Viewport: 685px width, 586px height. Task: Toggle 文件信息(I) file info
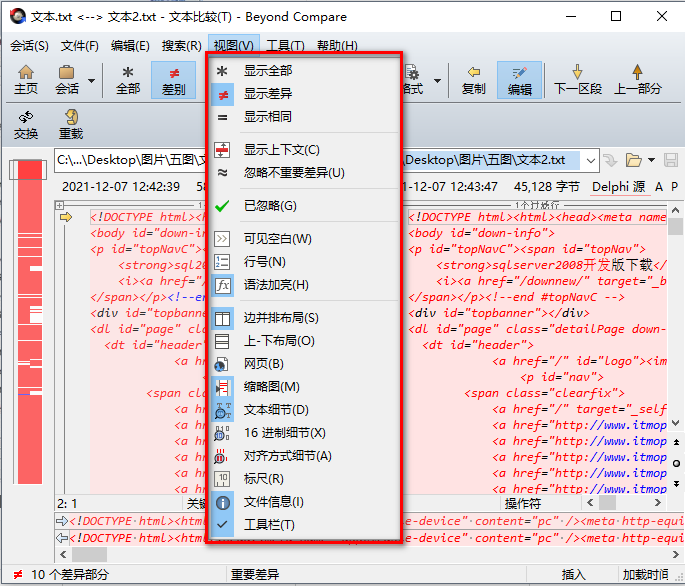[304, 502]
